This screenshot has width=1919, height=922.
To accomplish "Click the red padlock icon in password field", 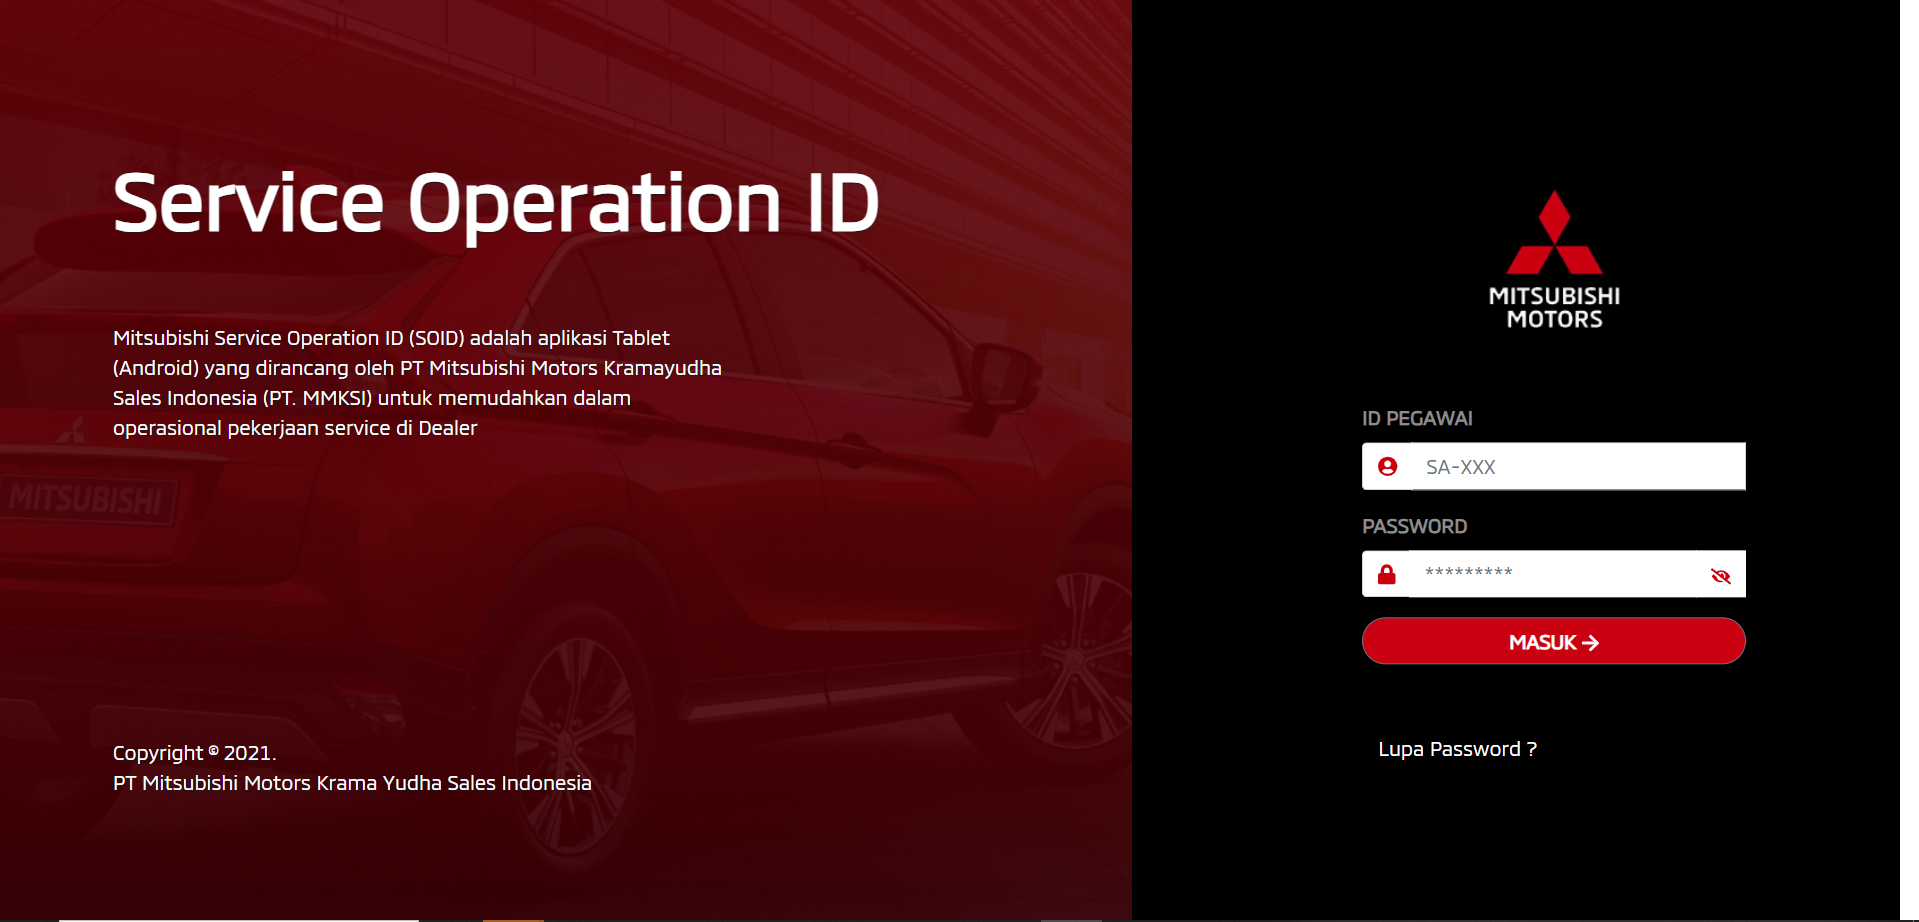I will (1387, 574).
